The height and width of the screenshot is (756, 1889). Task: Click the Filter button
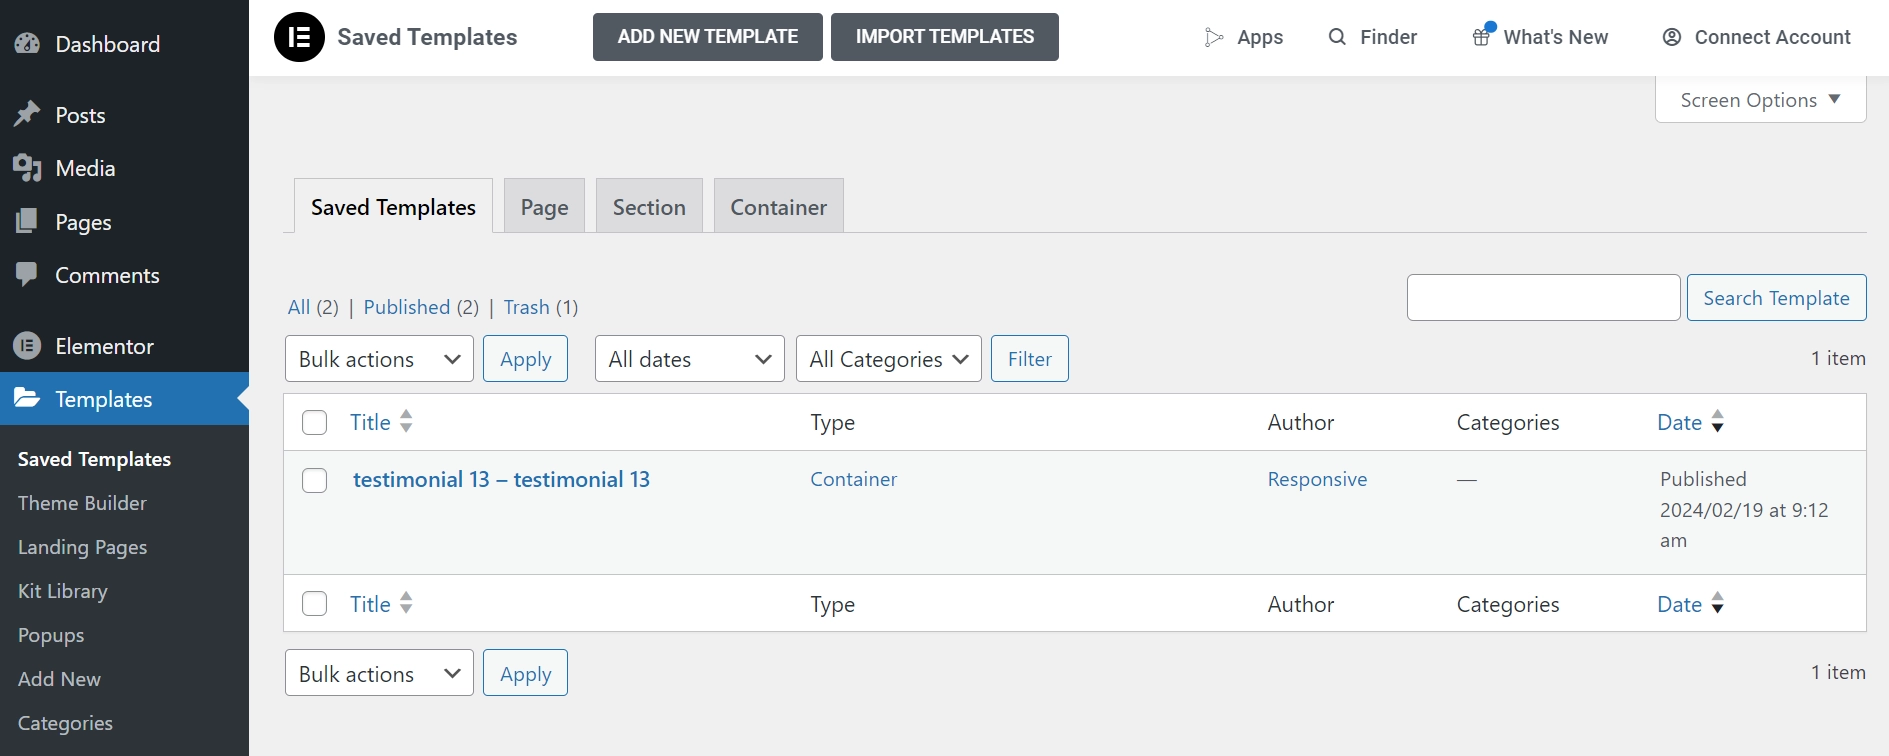(x=1030, y=359)
